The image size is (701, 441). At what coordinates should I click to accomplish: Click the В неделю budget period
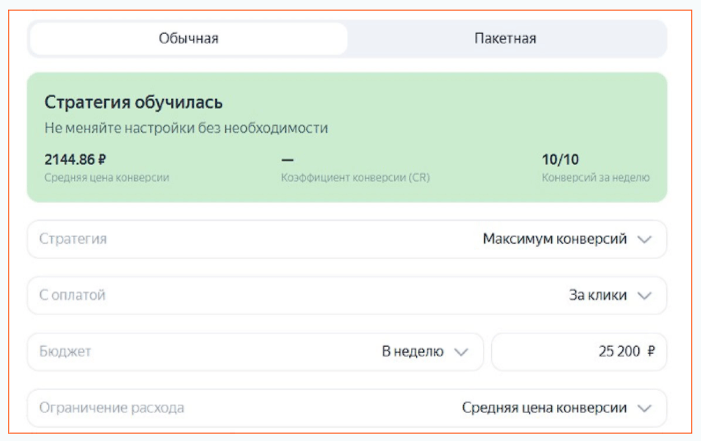pos(412,352)
